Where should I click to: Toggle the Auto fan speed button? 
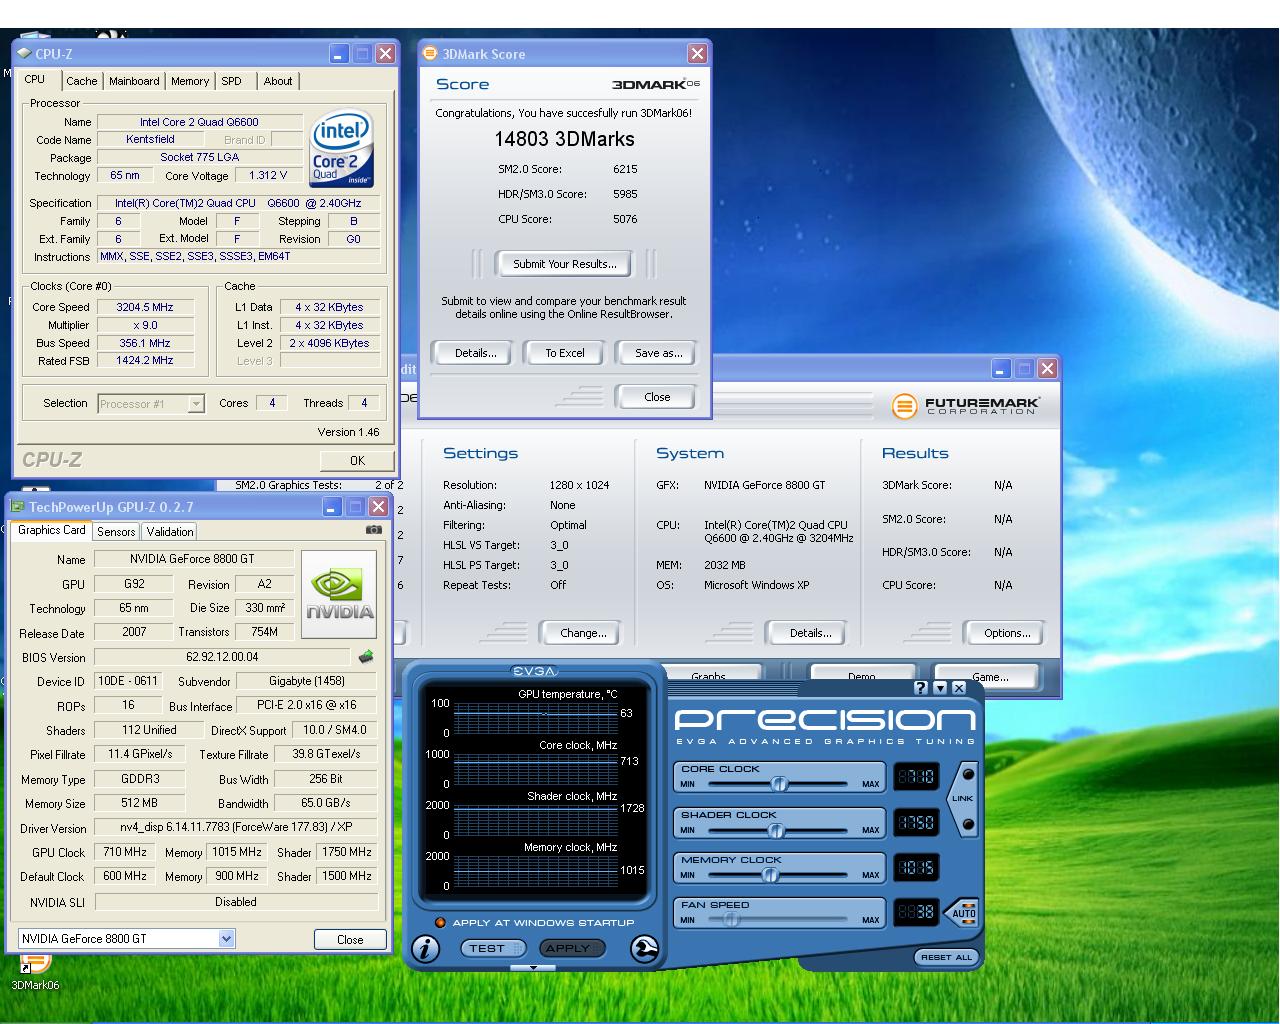click(x=962, y=913)
